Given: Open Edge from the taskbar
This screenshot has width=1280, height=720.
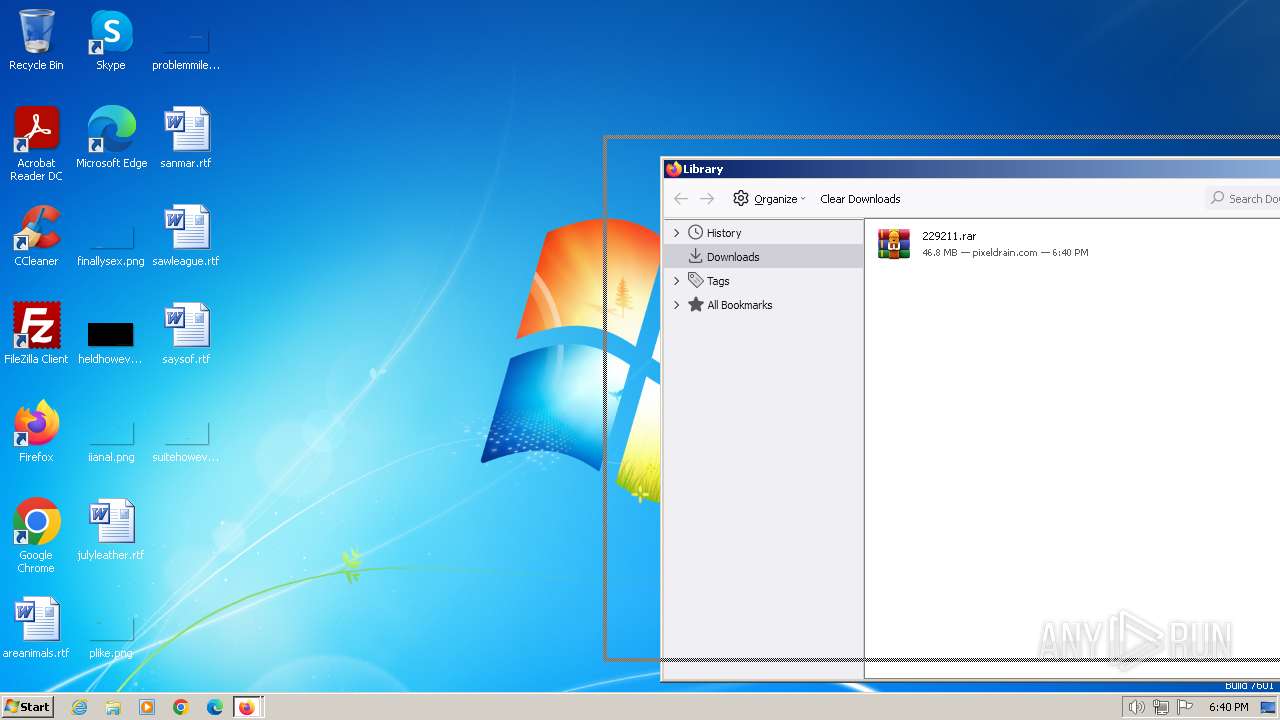Looking at the screenshot, I should point(215,707).
